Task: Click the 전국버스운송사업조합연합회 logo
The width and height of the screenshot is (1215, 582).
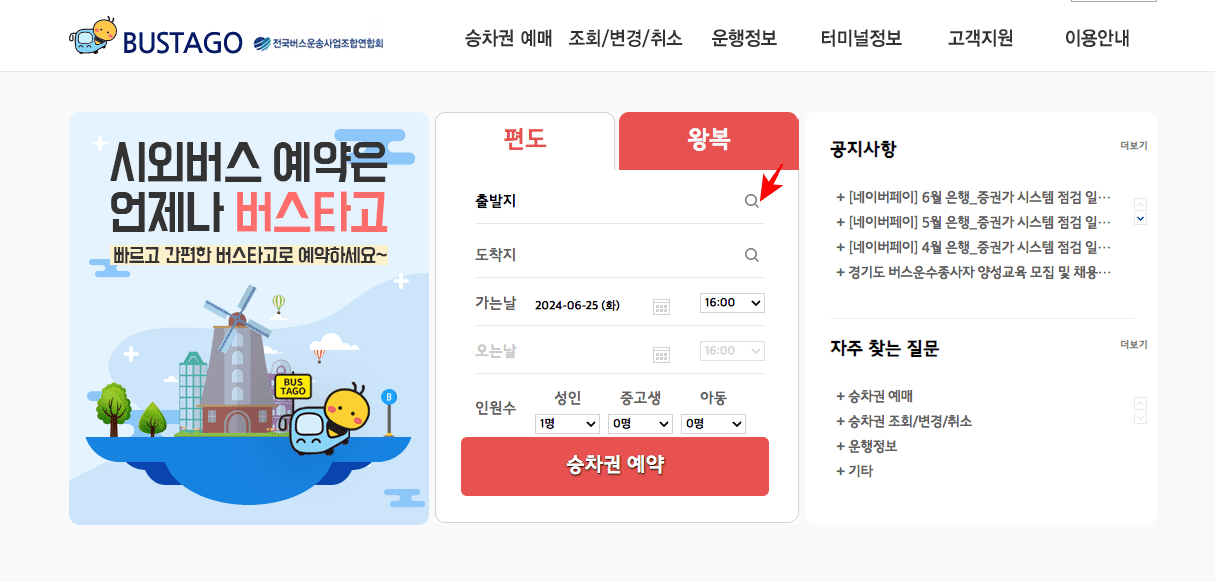Action: pos(318,43)
